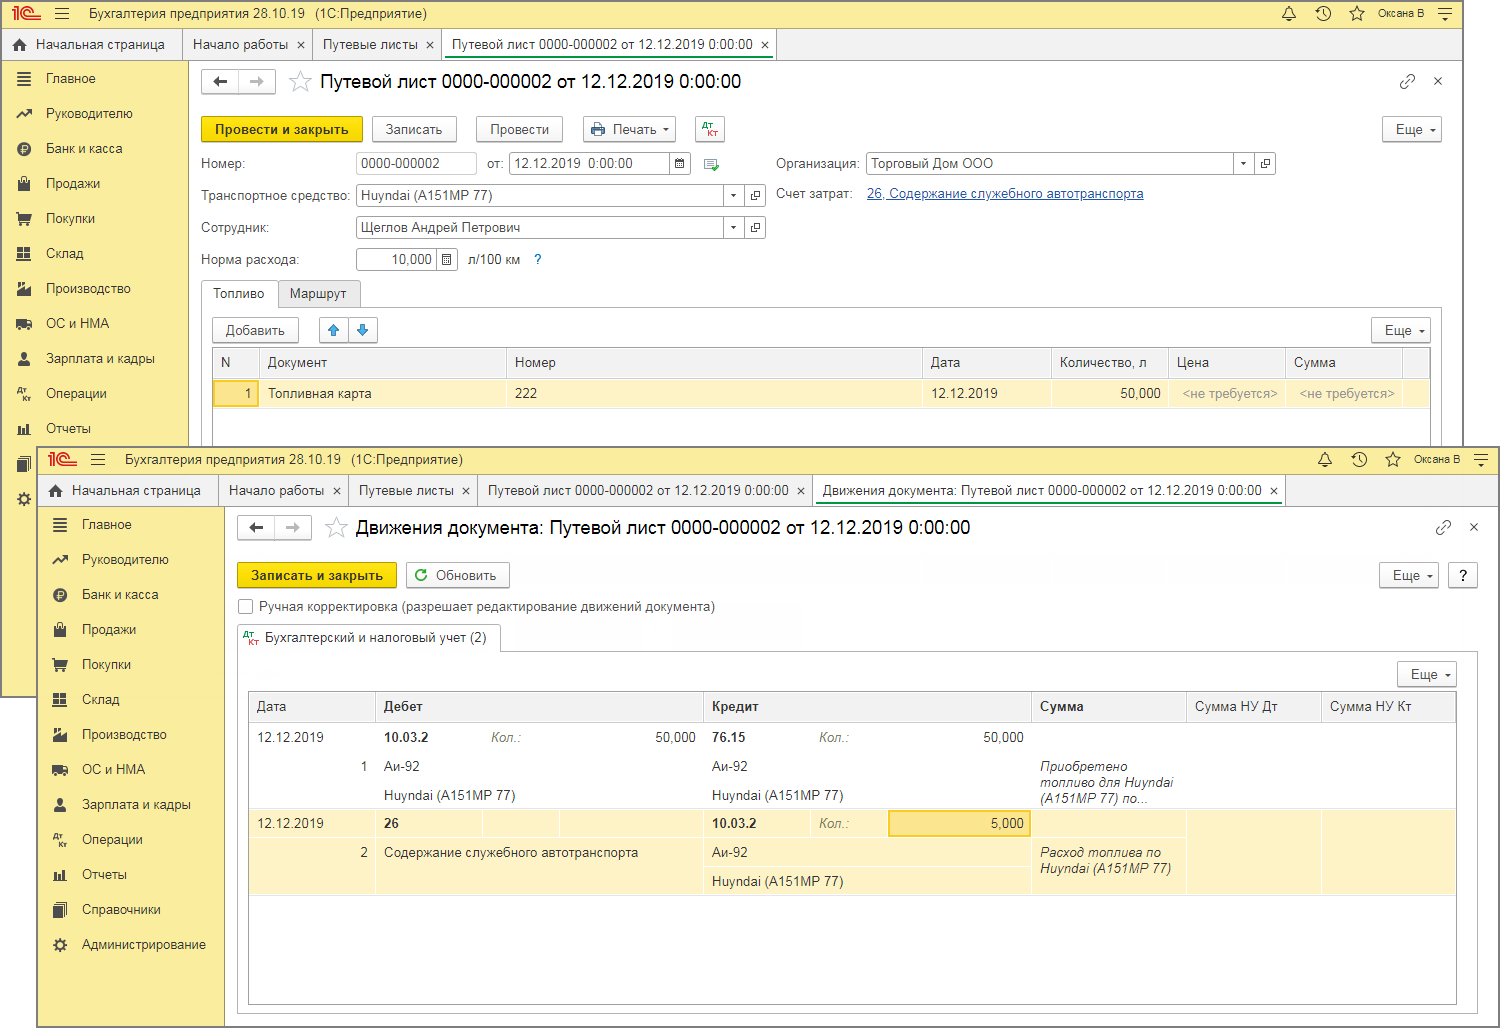
Task: Click the Дт/Кт document movements icon
Action: [709, 129]
